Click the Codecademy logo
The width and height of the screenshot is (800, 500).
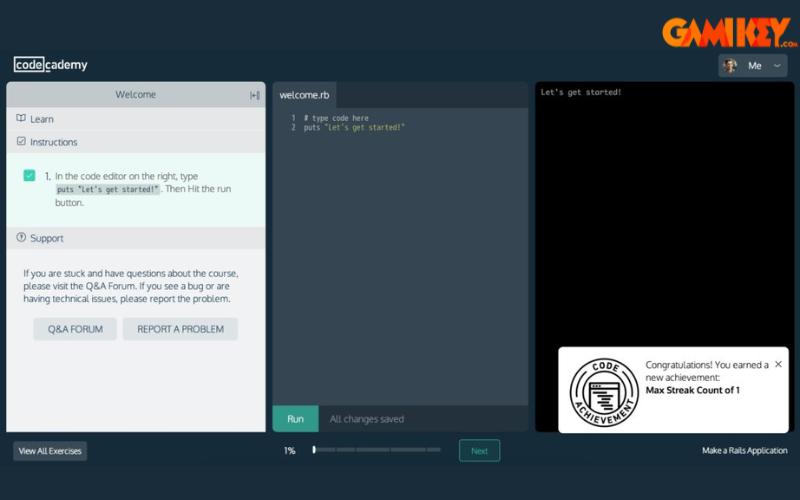click(51, 65)
